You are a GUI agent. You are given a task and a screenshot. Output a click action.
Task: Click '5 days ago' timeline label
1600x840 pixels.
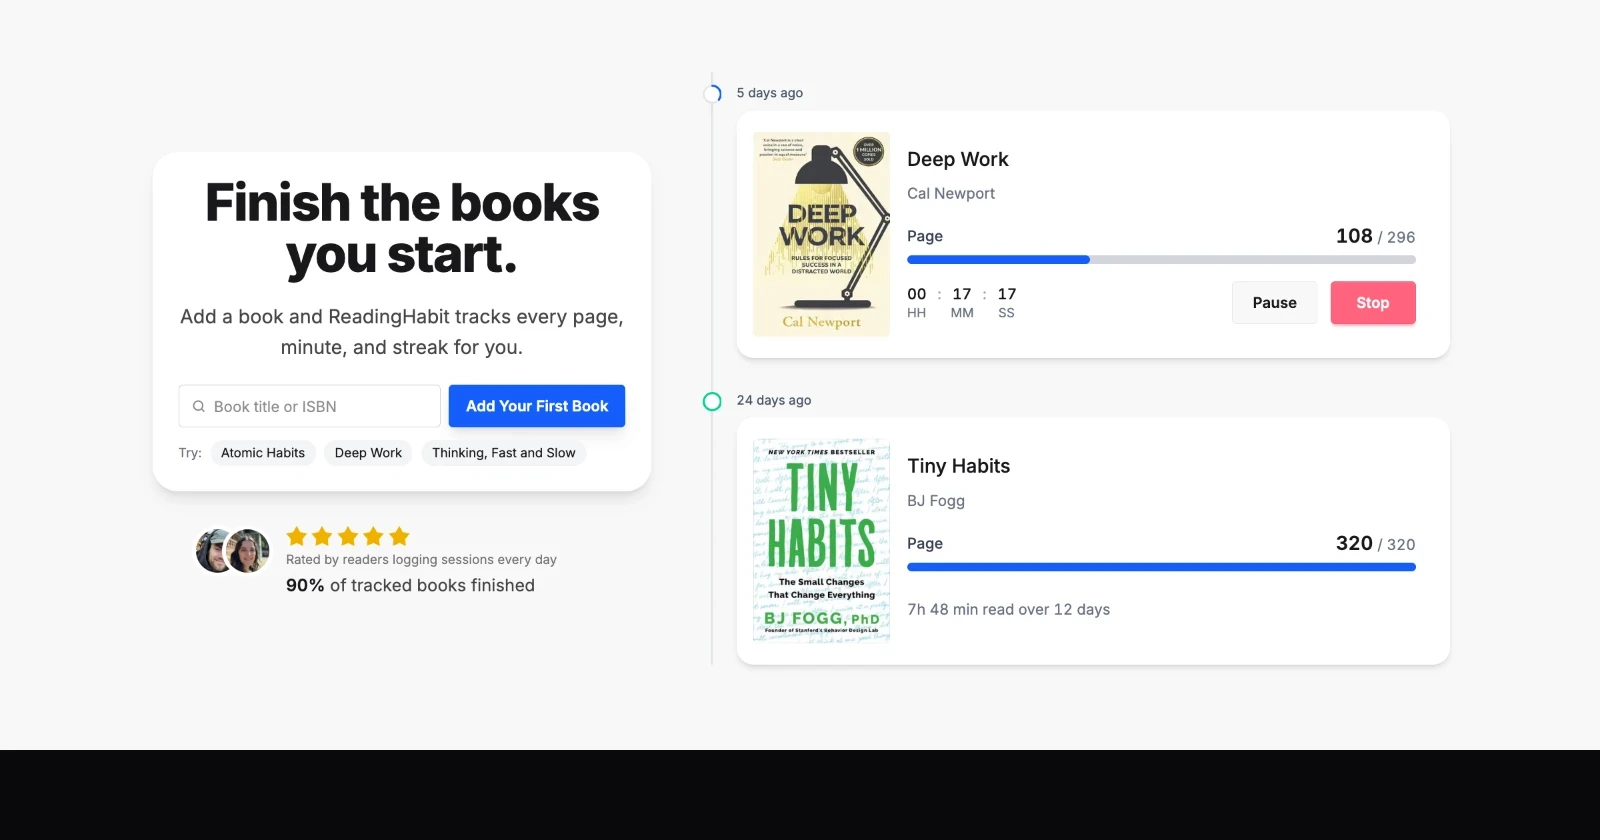point(770,93)
